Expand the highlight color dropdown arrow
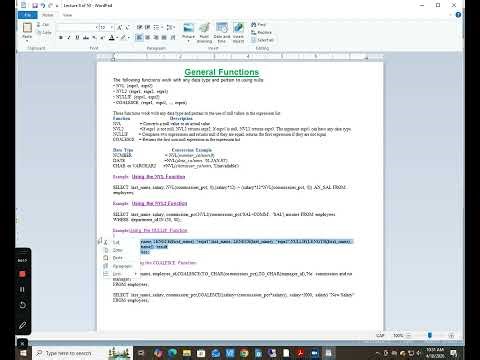The width and height of the screenshot is (480, 360). point(129,38)
